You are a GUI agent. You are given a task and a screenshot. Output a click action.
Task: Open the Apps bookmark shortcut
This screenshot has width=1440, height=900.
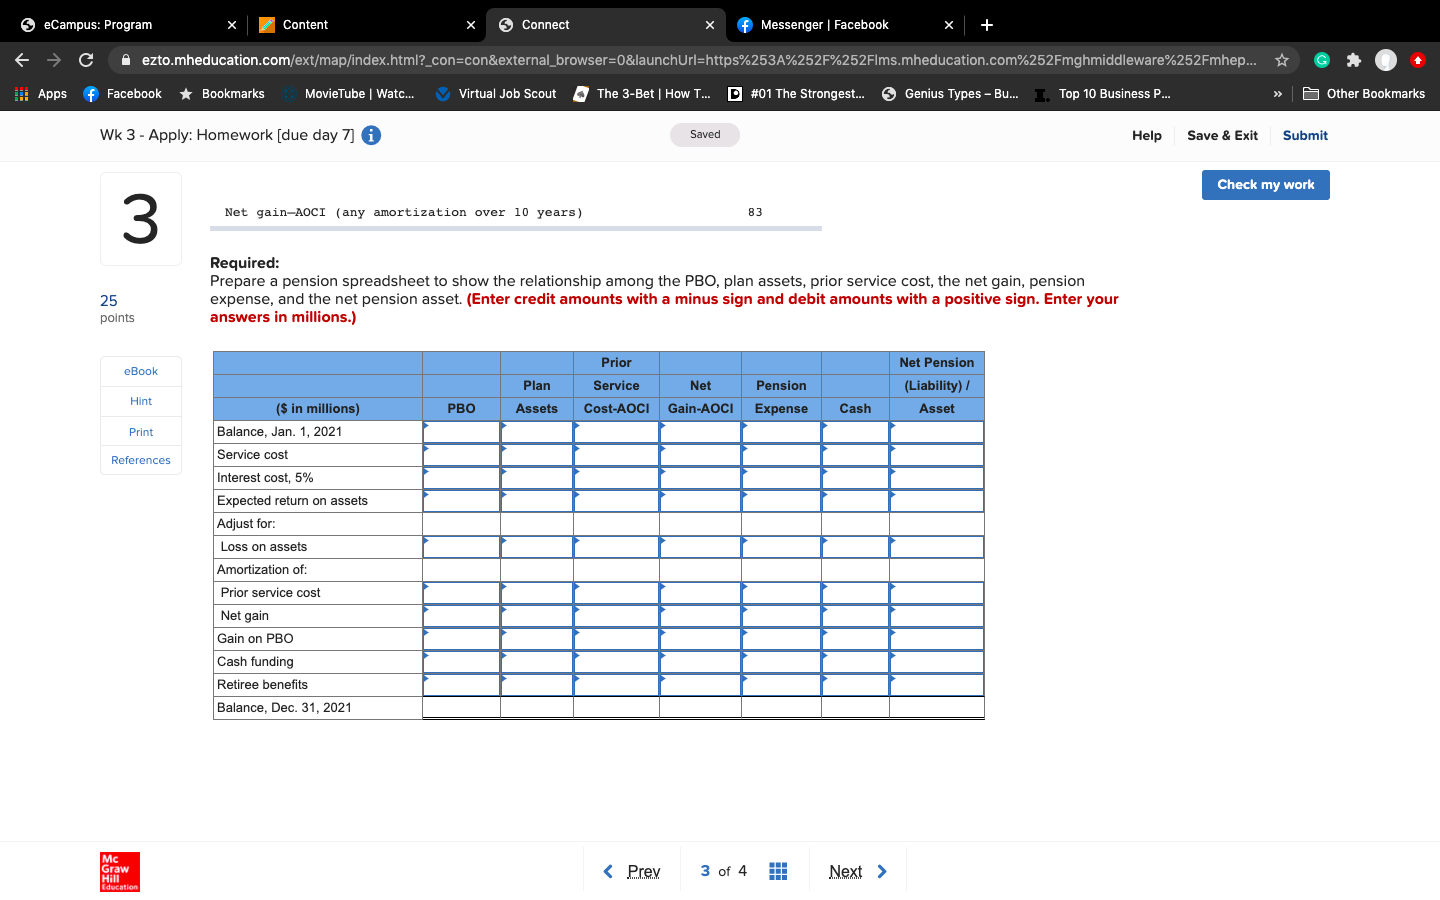(41, 94)
